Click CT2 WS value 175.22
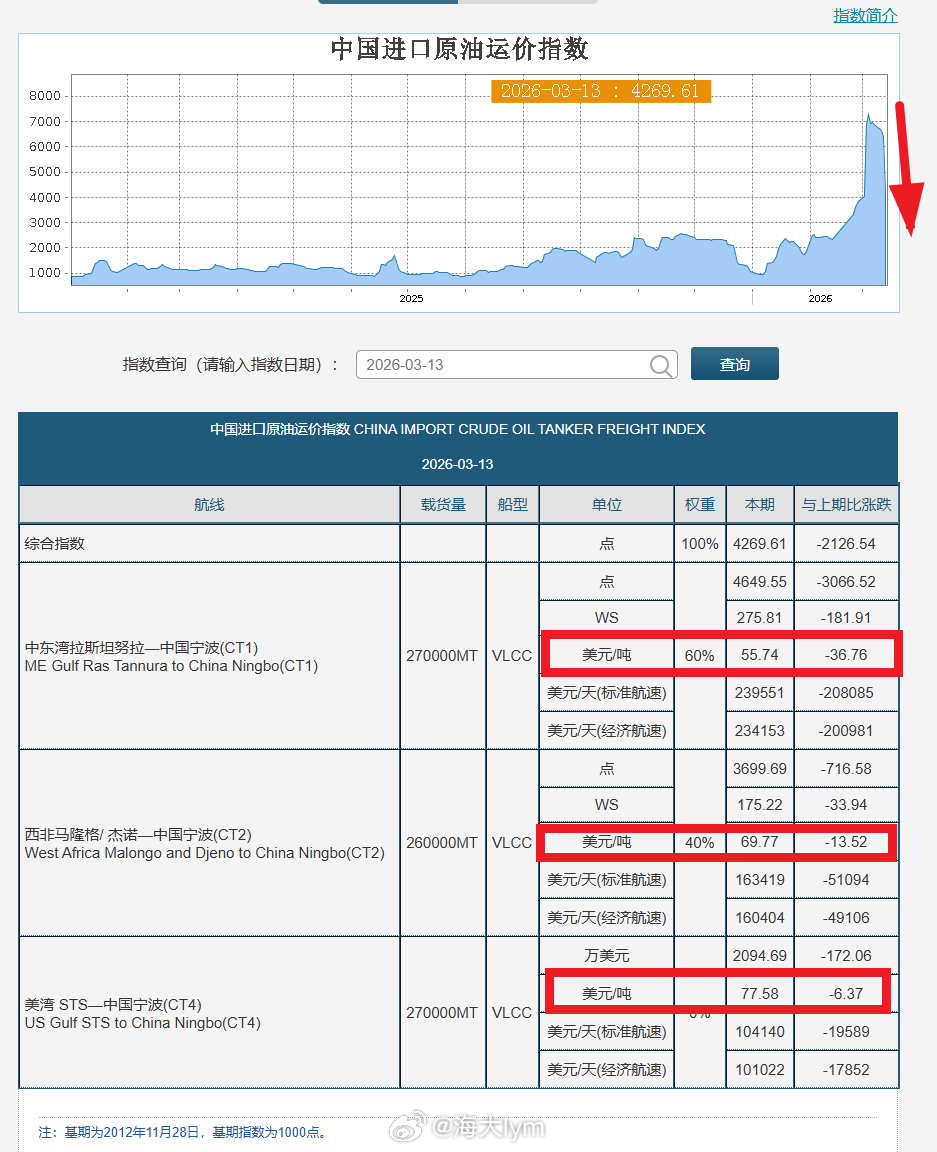The height and width of the screenshot is (1152, 937). click(759, 804)
